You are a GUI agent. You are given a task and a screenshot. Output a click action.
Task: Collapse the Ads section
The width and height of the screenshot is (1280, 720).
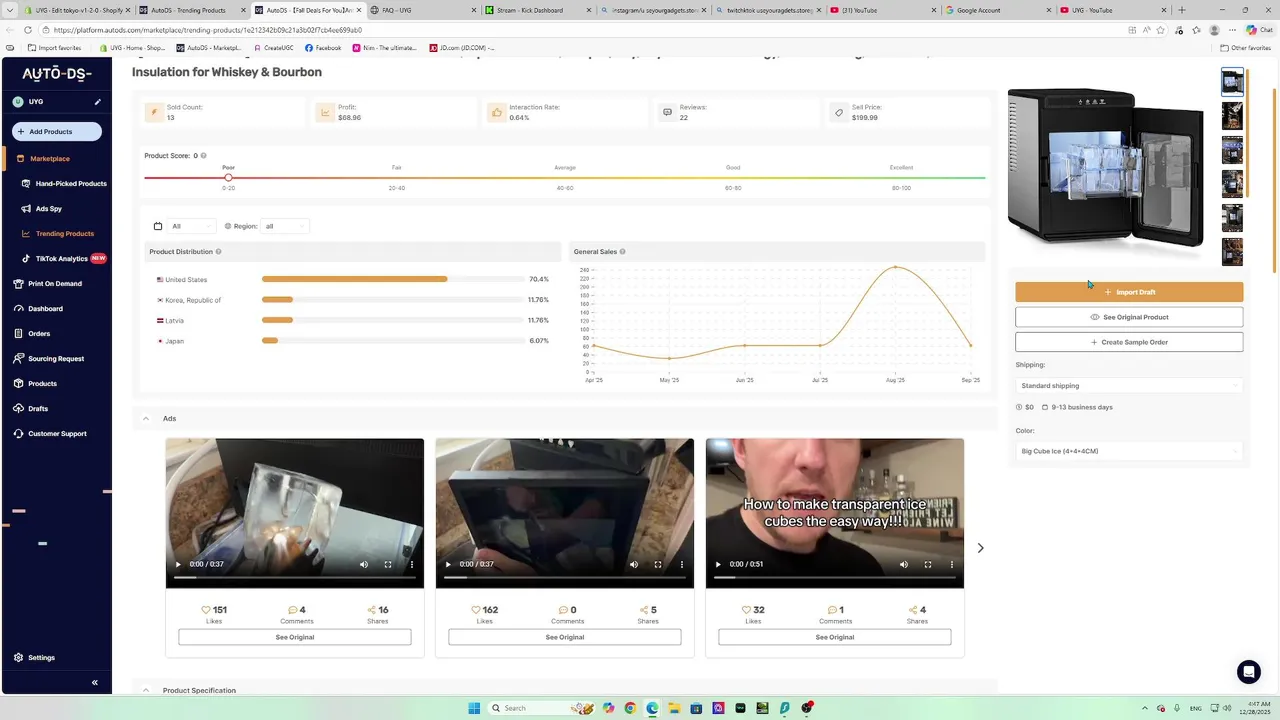coord(146,419)
